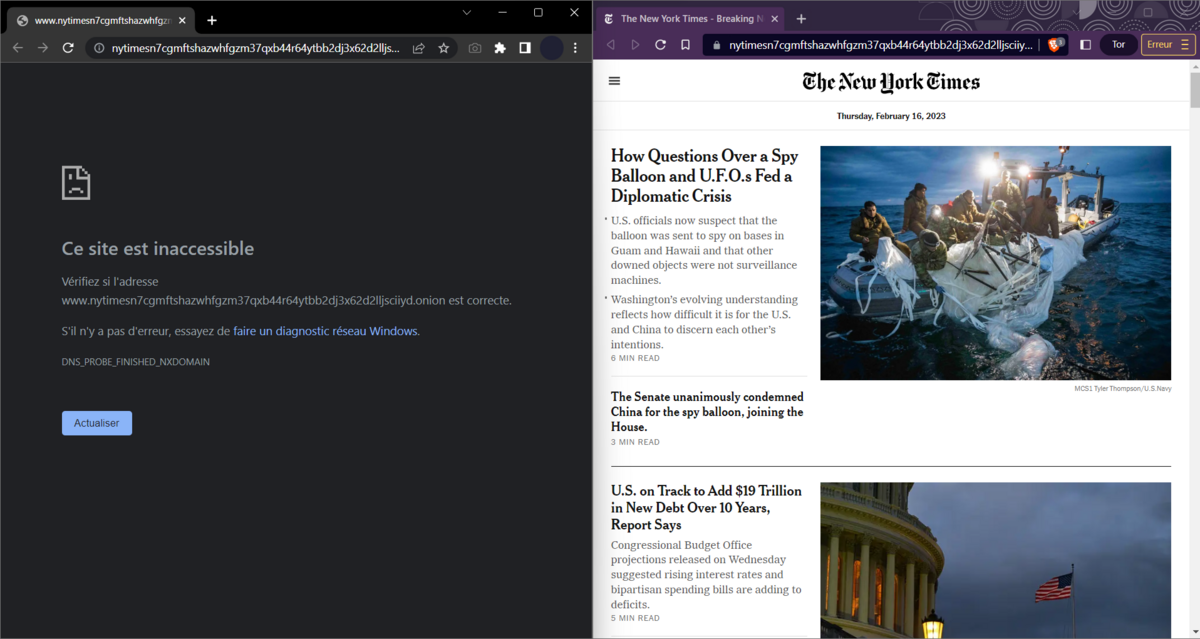Image resolution: width=1200 pixels, height=639 pixels.
Task: Reload the page in the Chrome window
Action: coord(68,47)
